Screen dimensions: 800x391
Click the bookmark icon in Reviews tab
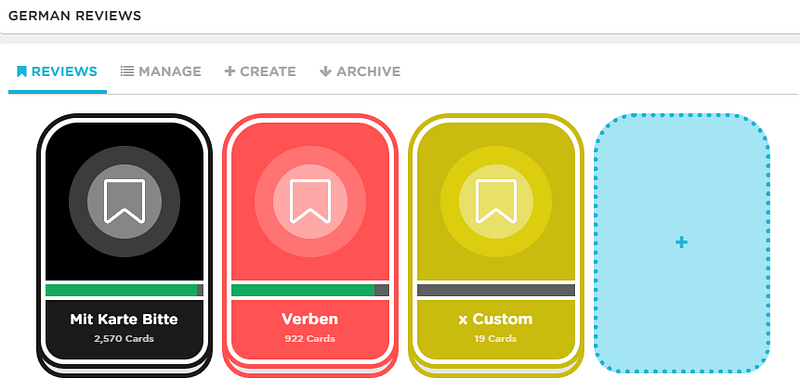coord(21,71)
